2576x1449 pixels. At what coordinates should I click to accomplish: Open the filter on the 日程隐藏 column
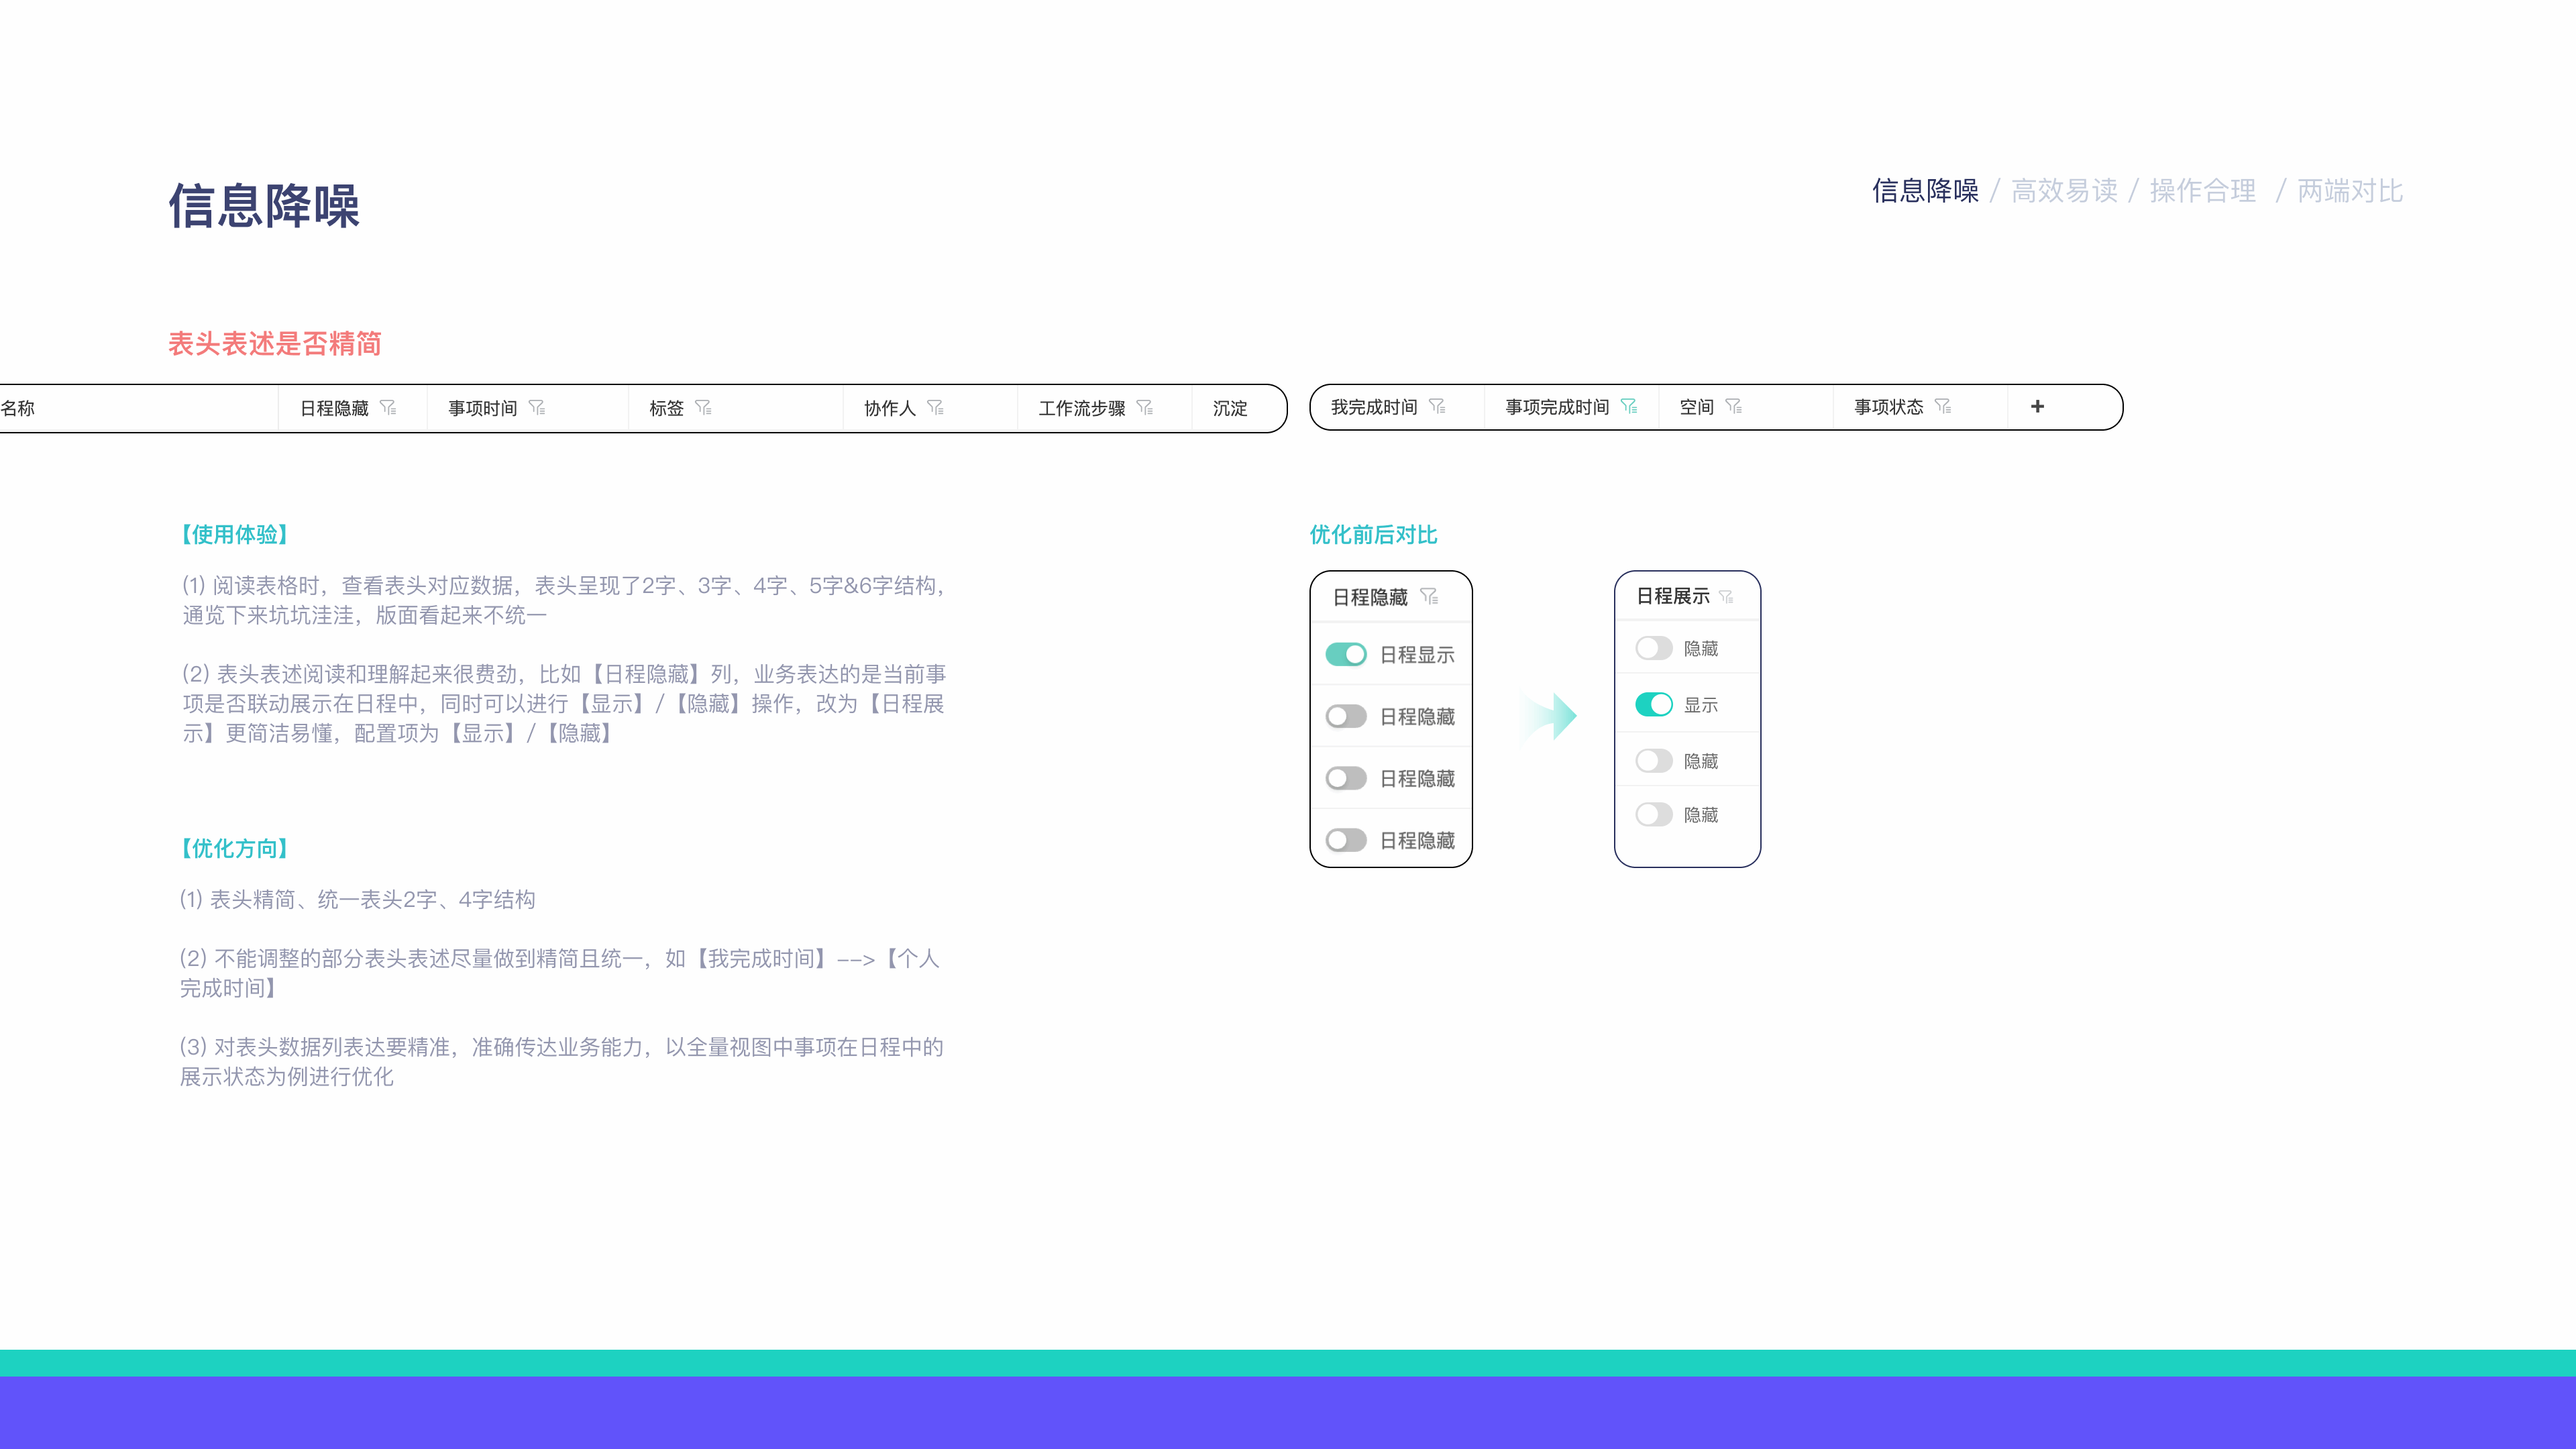point(390,407)
